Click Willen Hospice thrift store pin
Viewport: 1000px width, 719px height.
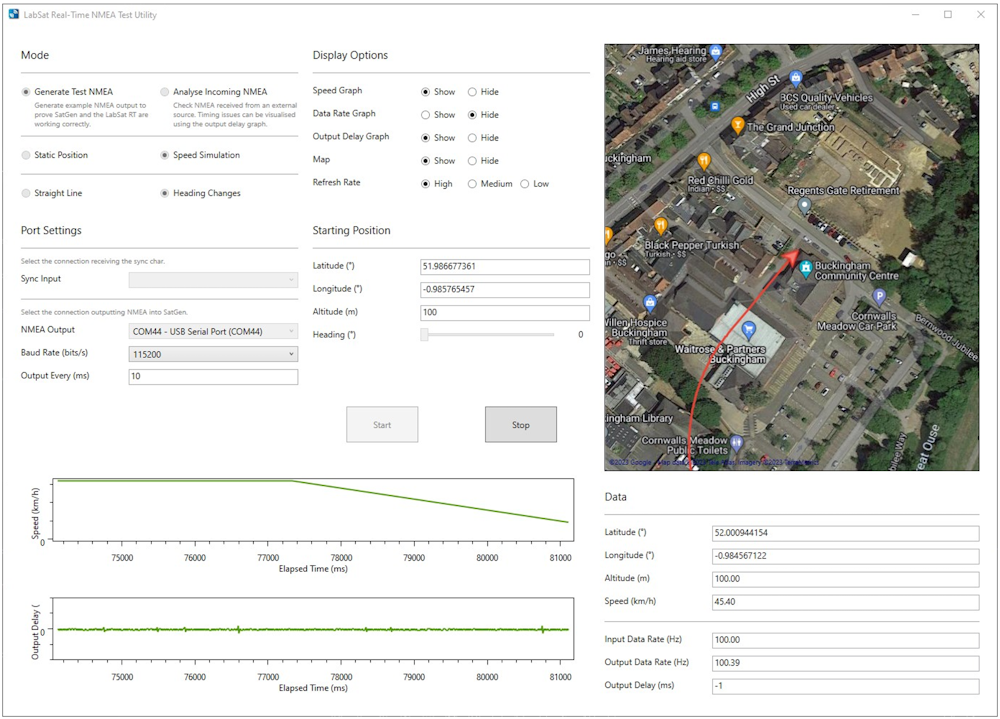649,302
